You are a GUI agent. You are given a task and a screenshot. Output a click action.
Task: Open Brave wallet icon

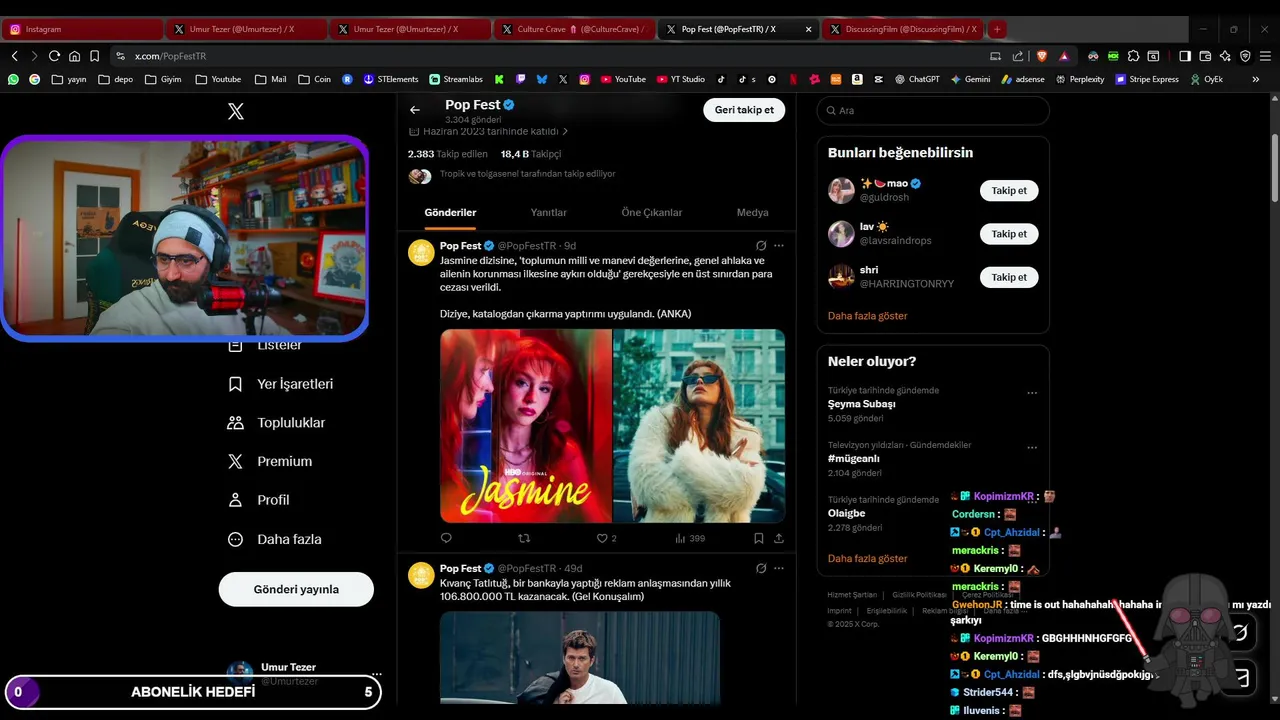[x=1205, y=56]
